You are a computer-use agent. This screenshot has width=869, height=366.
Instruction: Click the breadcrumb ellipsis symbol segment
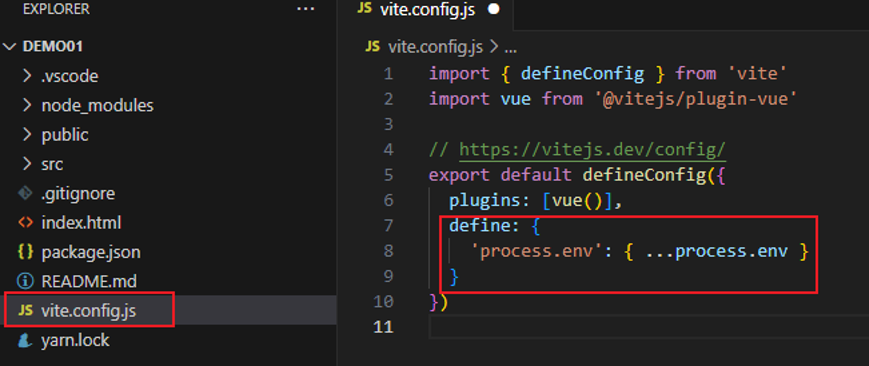pos(510,49)
